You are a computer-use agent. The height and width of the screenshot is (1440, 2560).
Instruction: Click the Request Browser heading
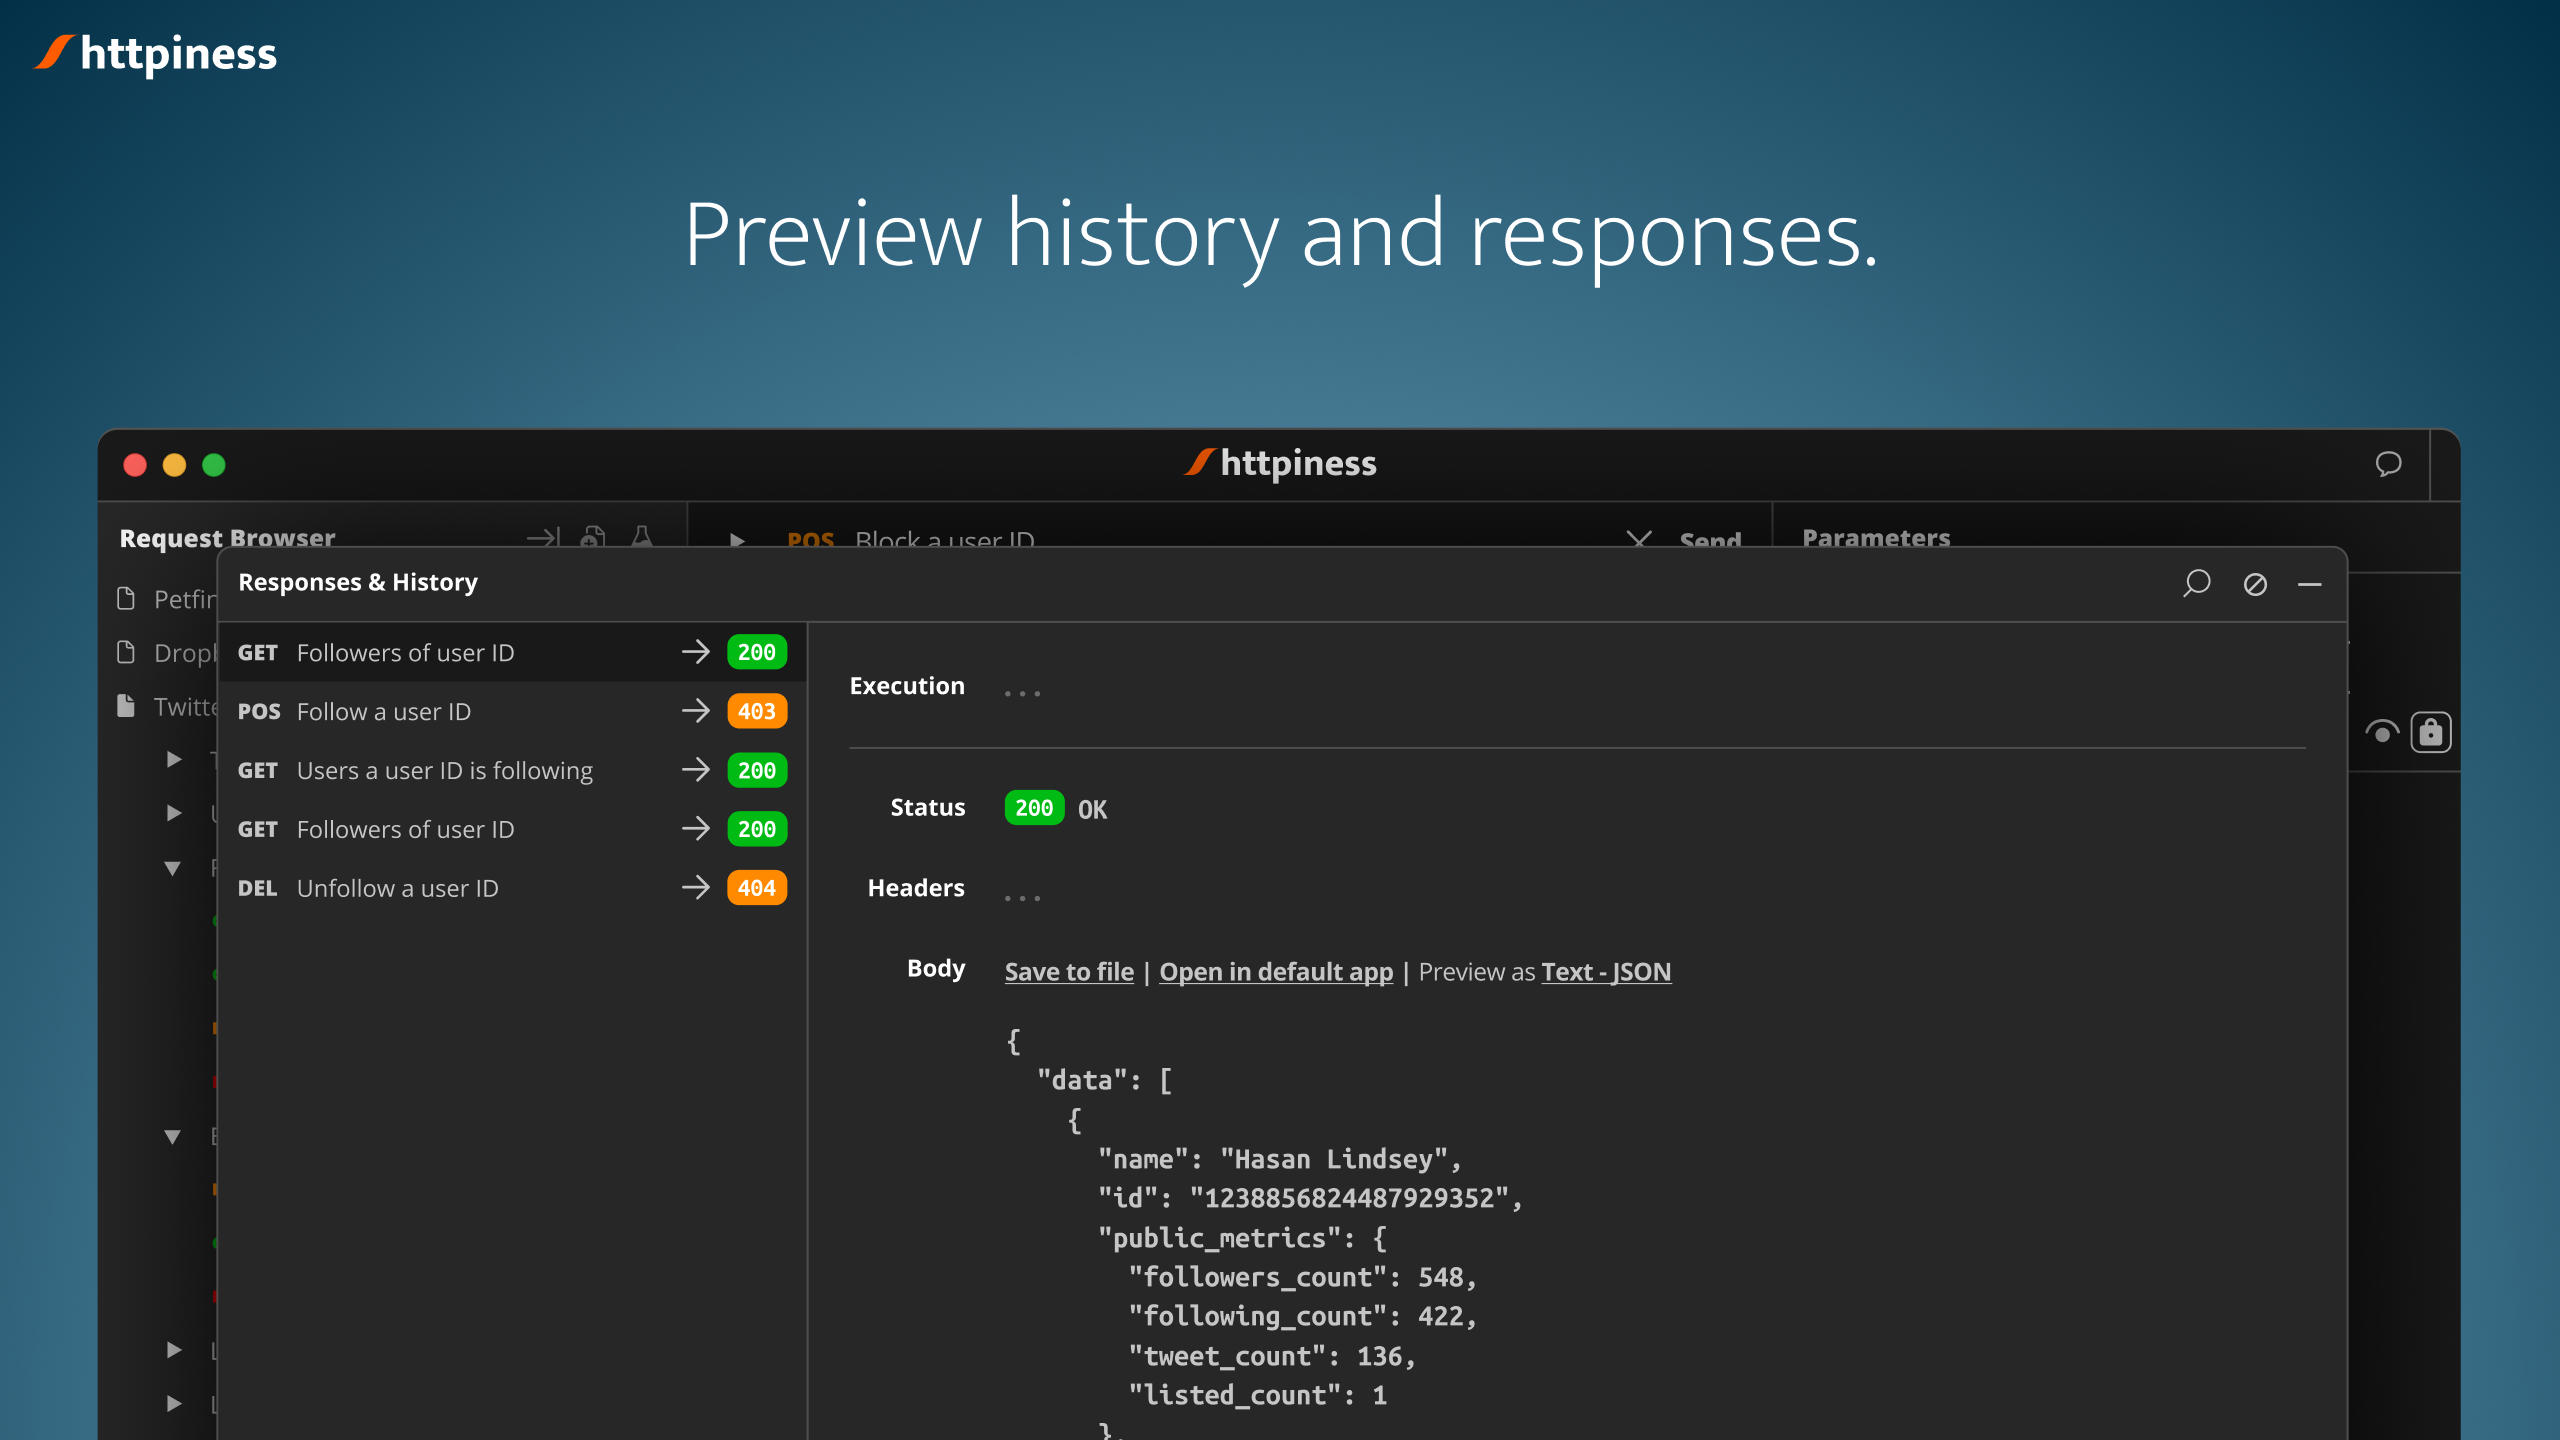pyautogui.click(x=227, y=538)
